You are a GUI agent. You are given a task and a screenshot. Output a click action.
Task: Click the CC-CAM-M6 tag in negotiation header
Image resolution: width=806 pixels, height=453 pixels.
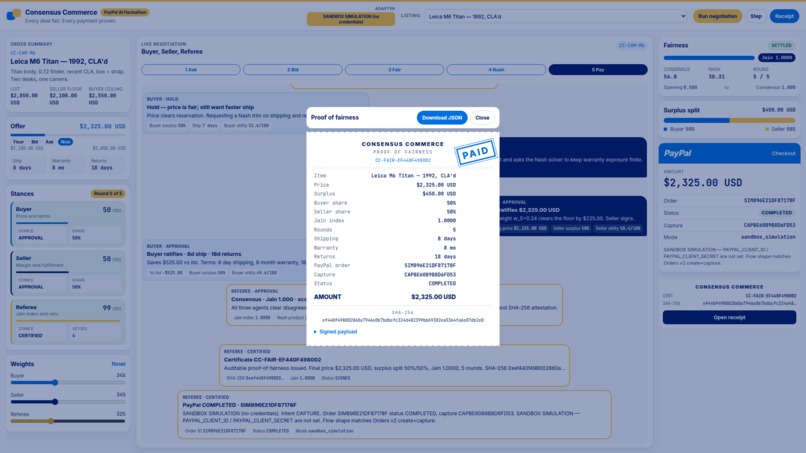coord(632,45)
